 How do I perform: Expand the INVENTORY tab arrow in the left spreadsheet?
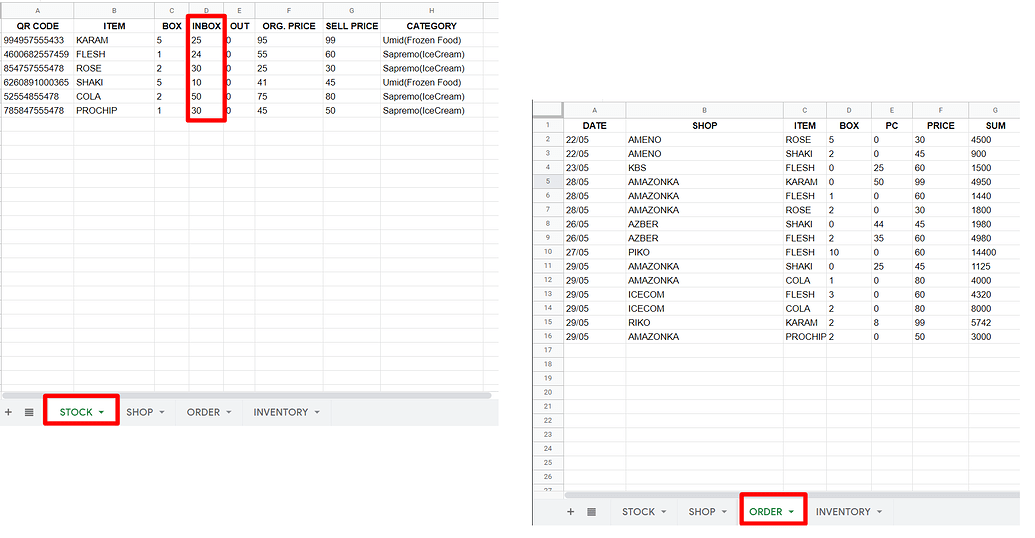click(x=317, y=412)
